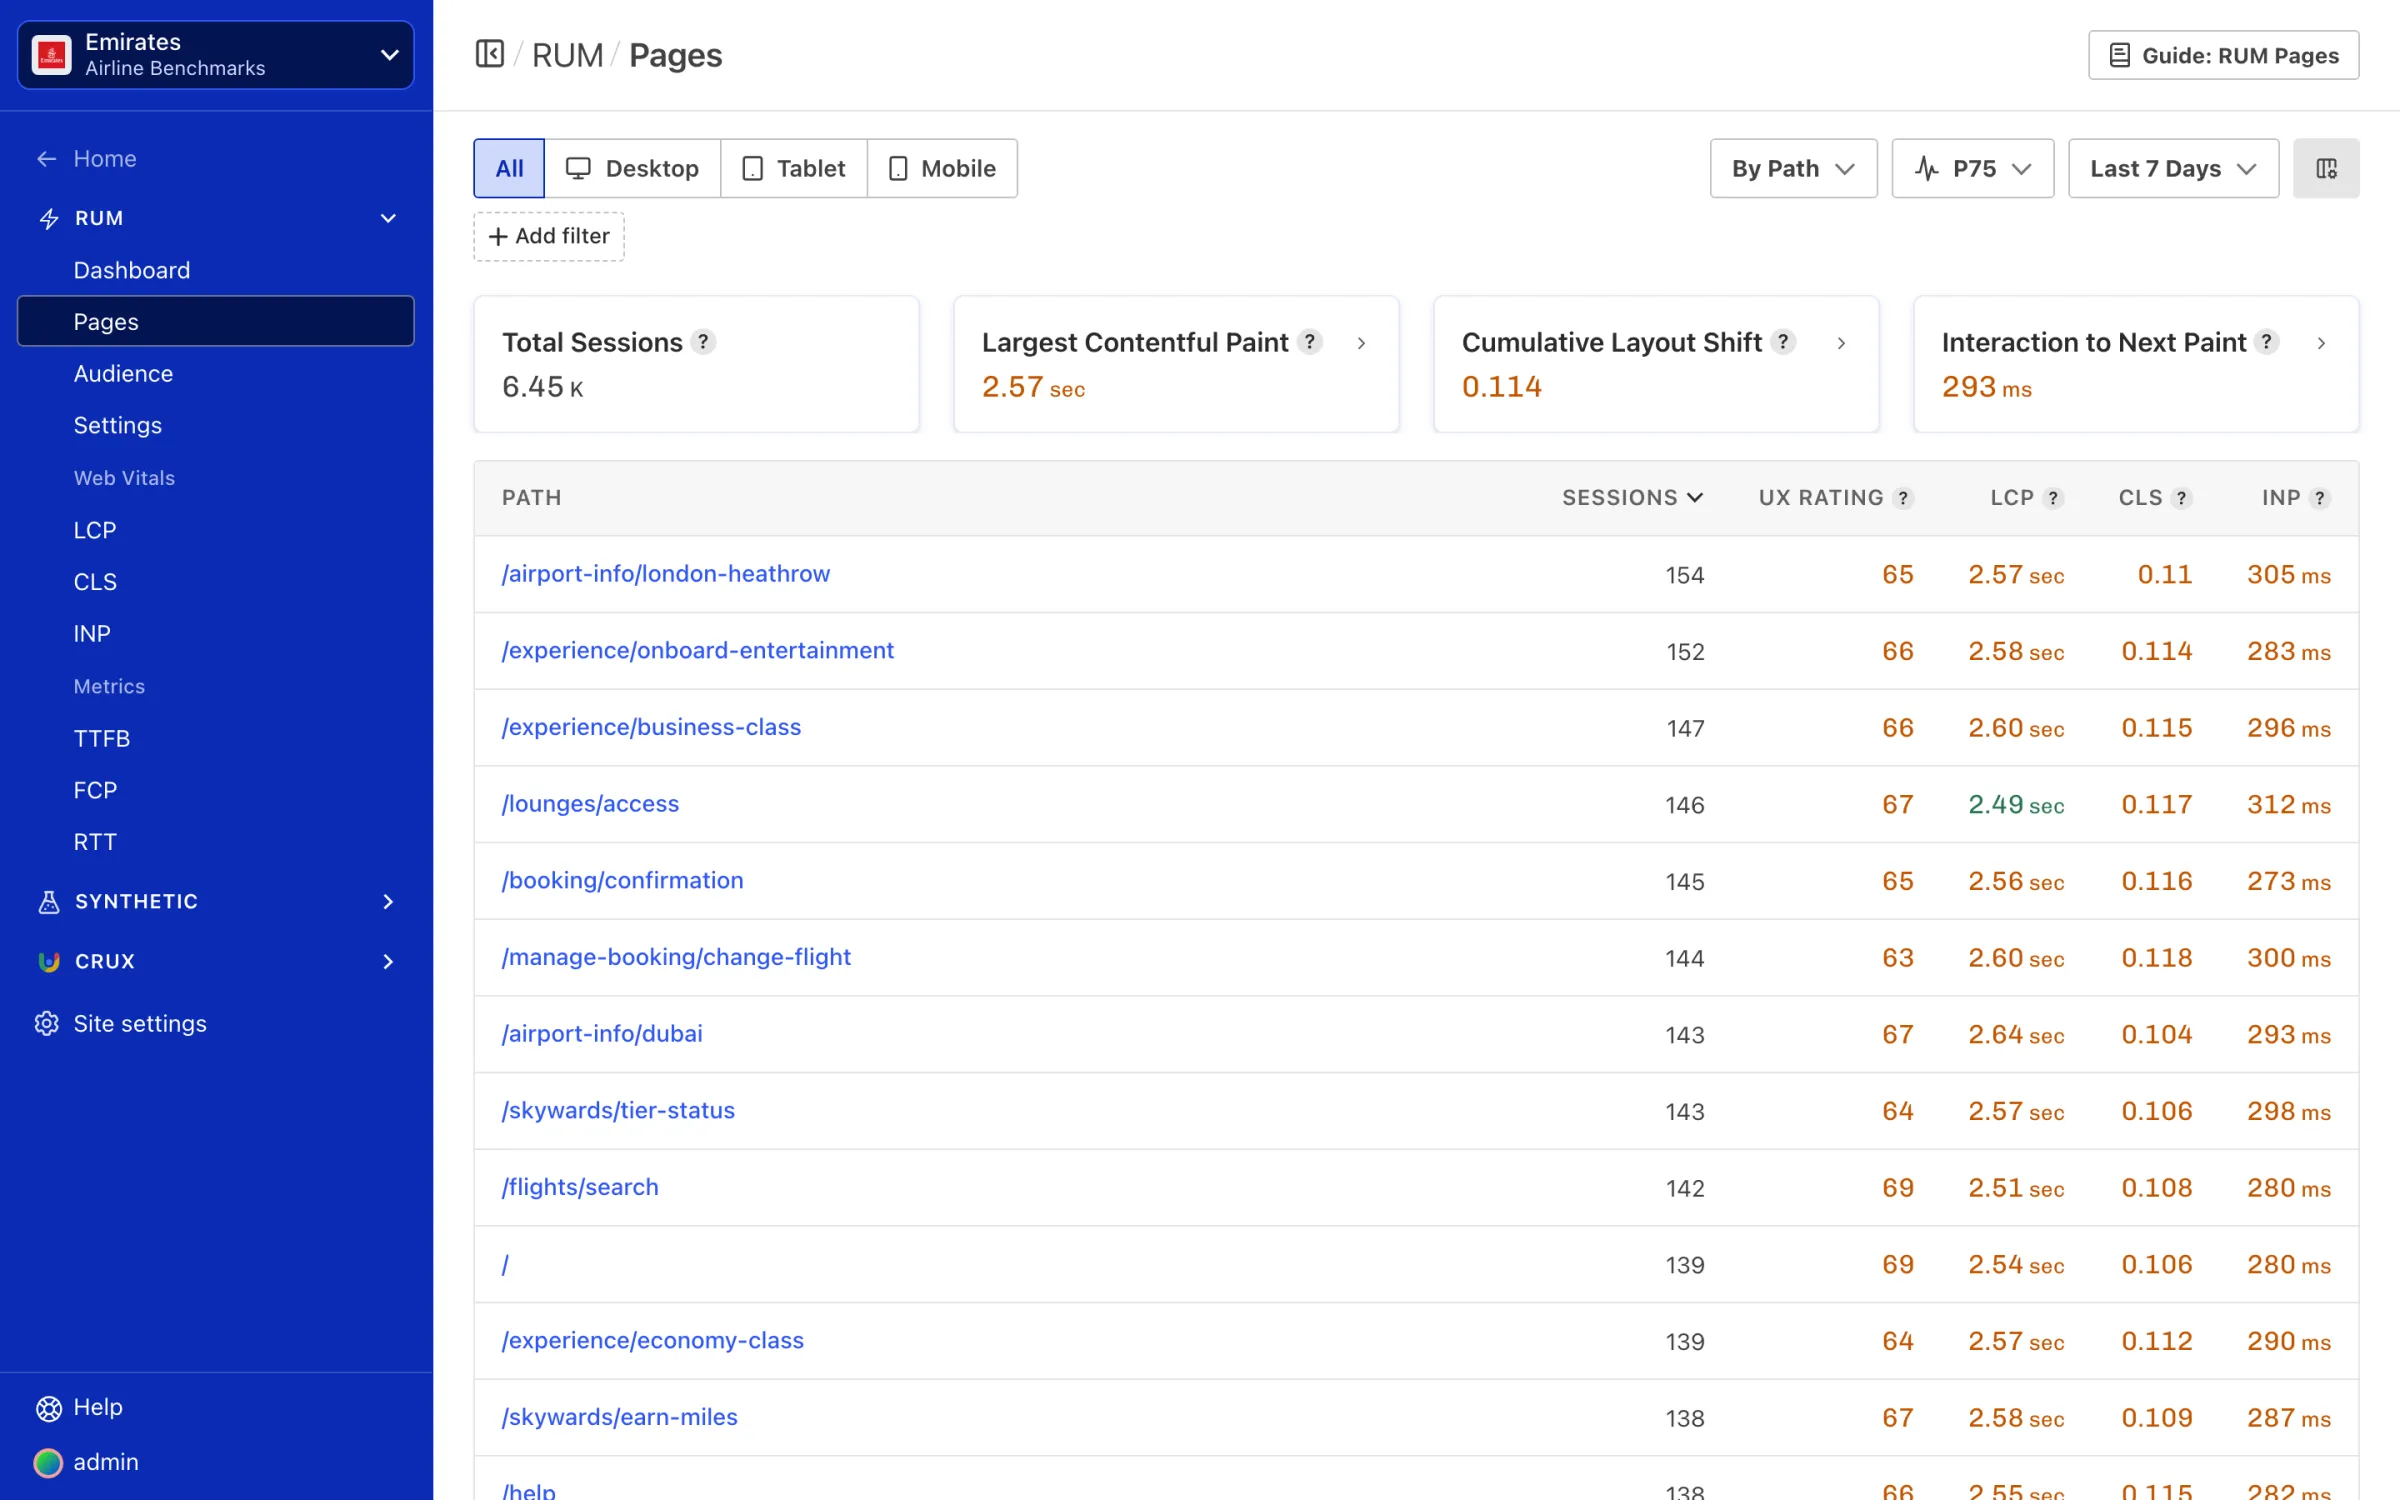The height and width of the screenshot is (1500, 2400).
Task: Click the LCP column help icon
Action: tap(2053, 498)
